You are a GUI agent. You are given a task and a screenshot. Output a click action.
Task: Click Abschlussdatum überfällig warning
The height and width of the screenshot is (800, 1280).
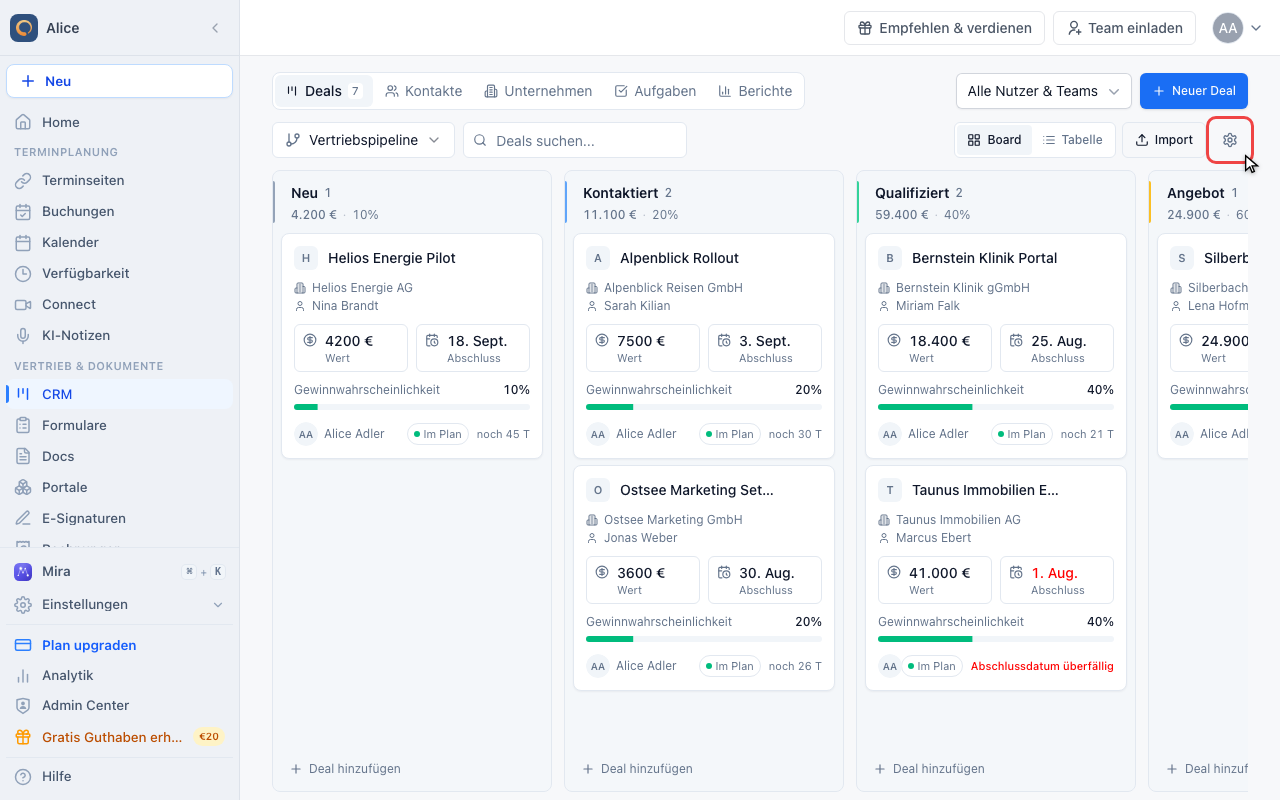click(x=1042, y=666)
